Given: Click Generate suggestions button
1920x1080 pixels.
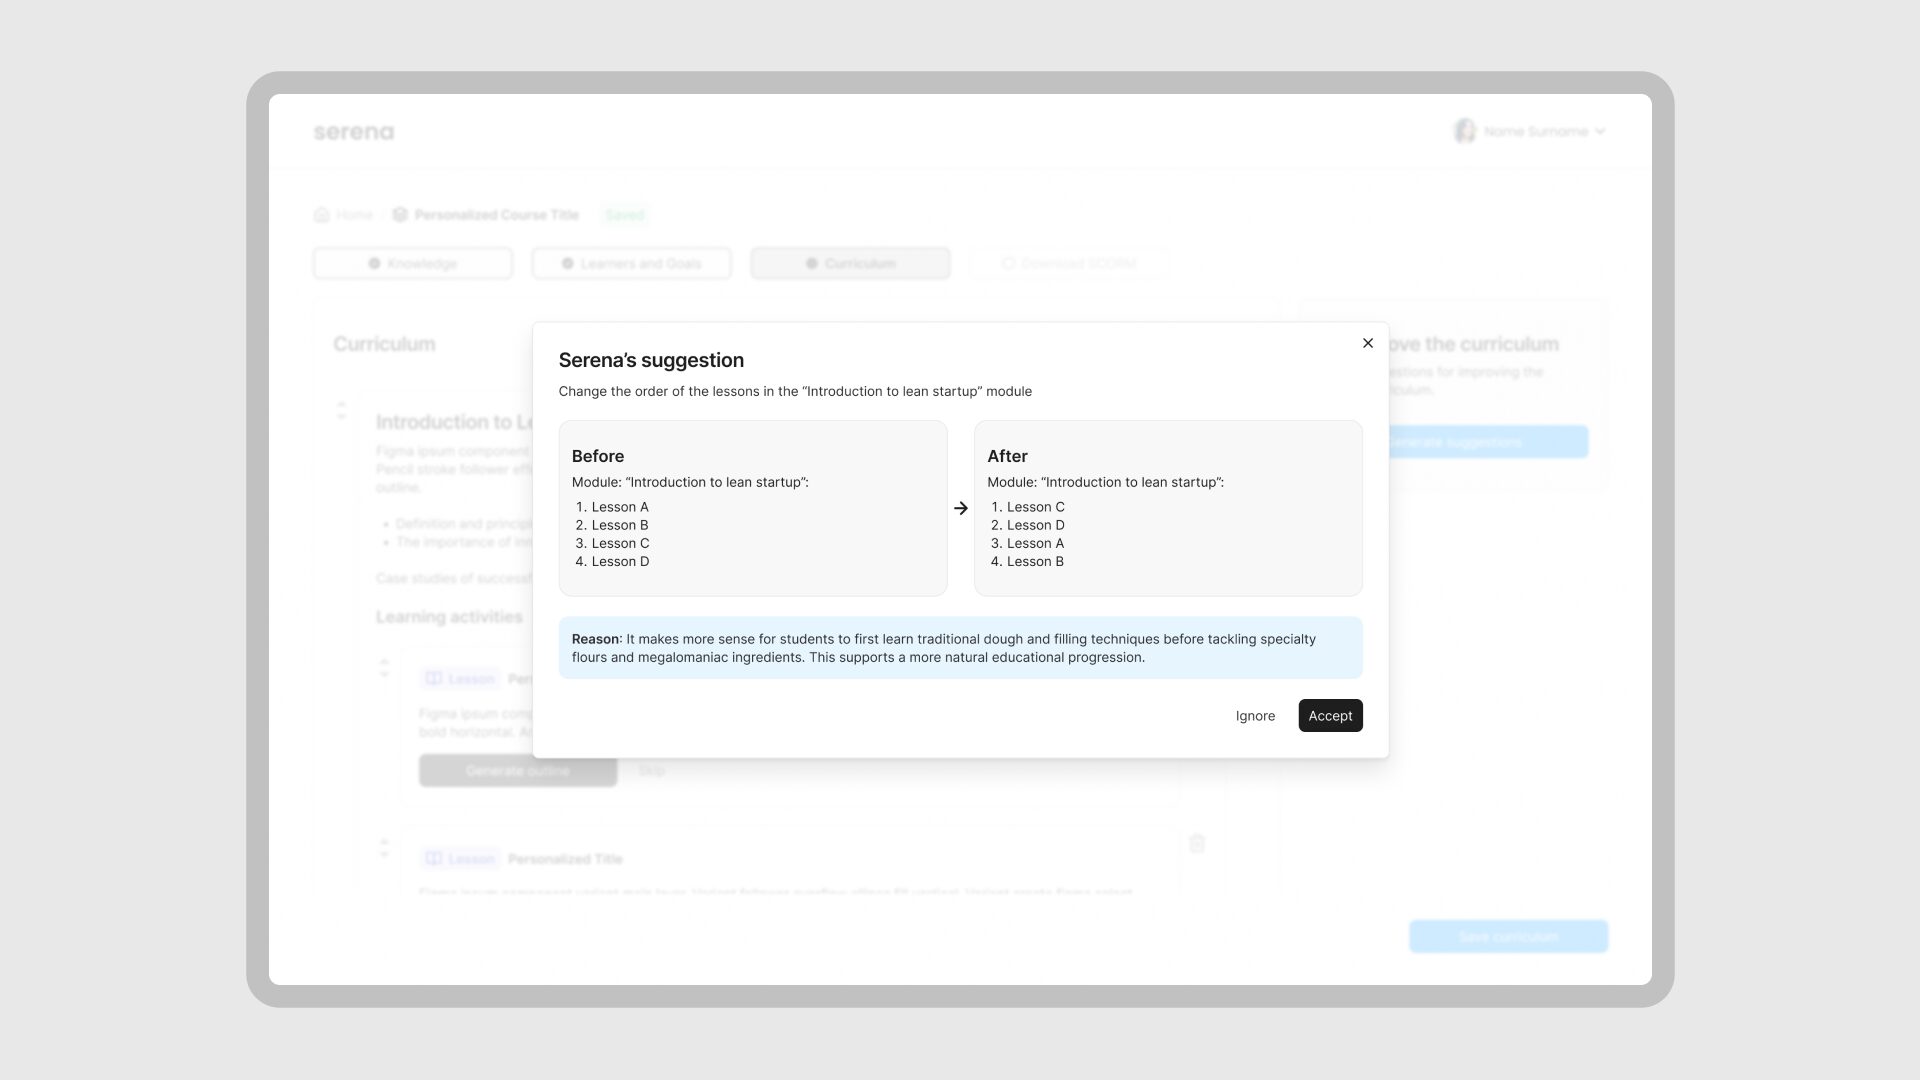Looking at the screenshot, I should point(1488,442).
